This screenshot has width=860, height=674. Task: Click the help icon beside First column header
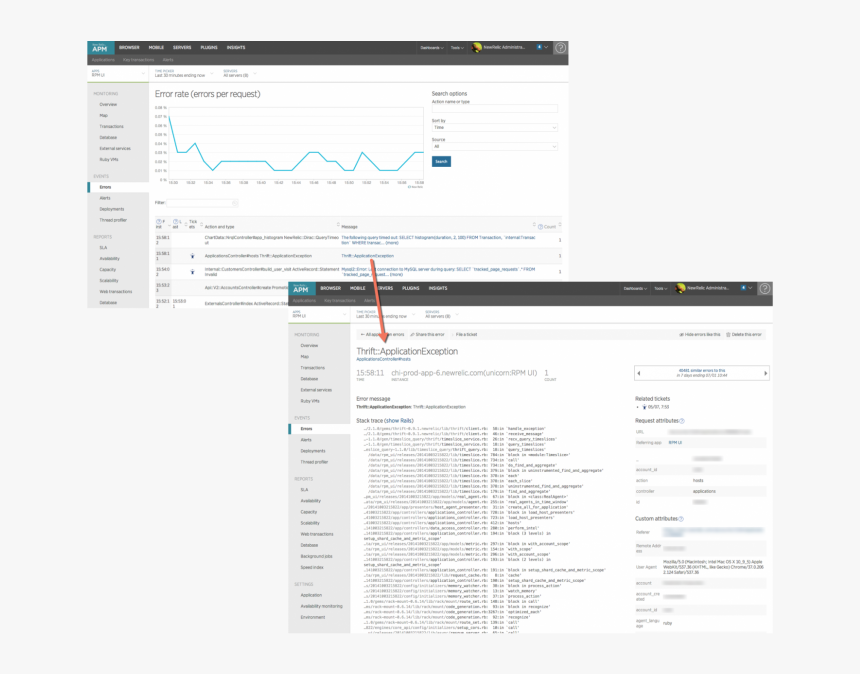pos(159,222)
